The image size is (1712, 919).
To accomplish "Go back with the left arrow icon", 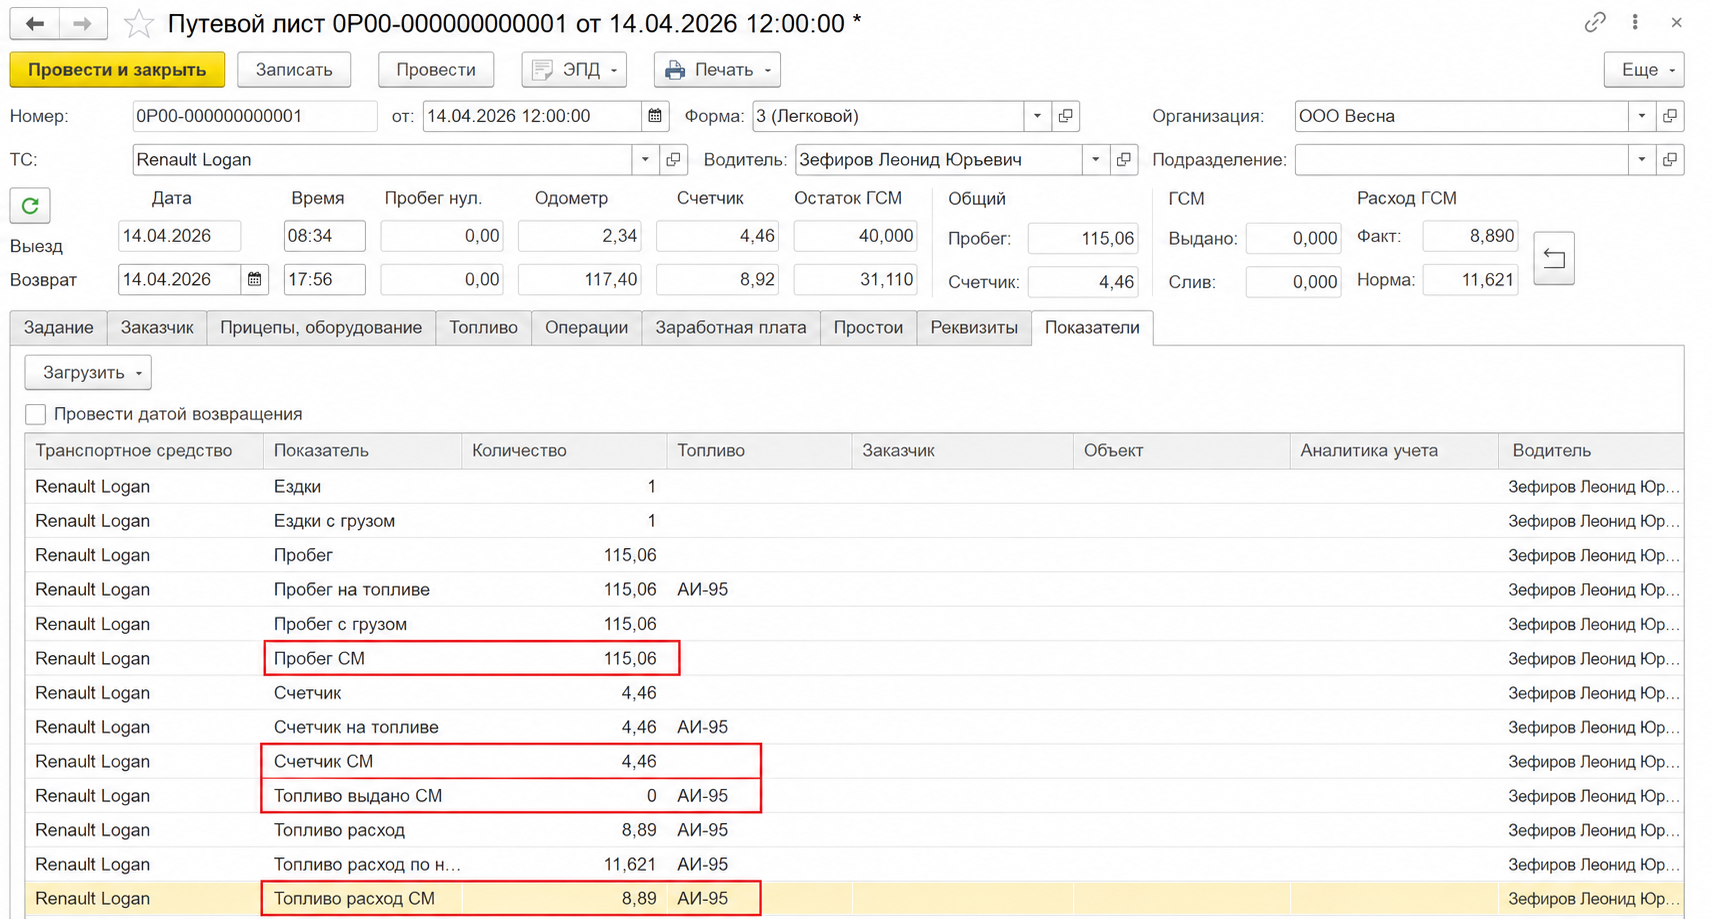I will [35, 23].
